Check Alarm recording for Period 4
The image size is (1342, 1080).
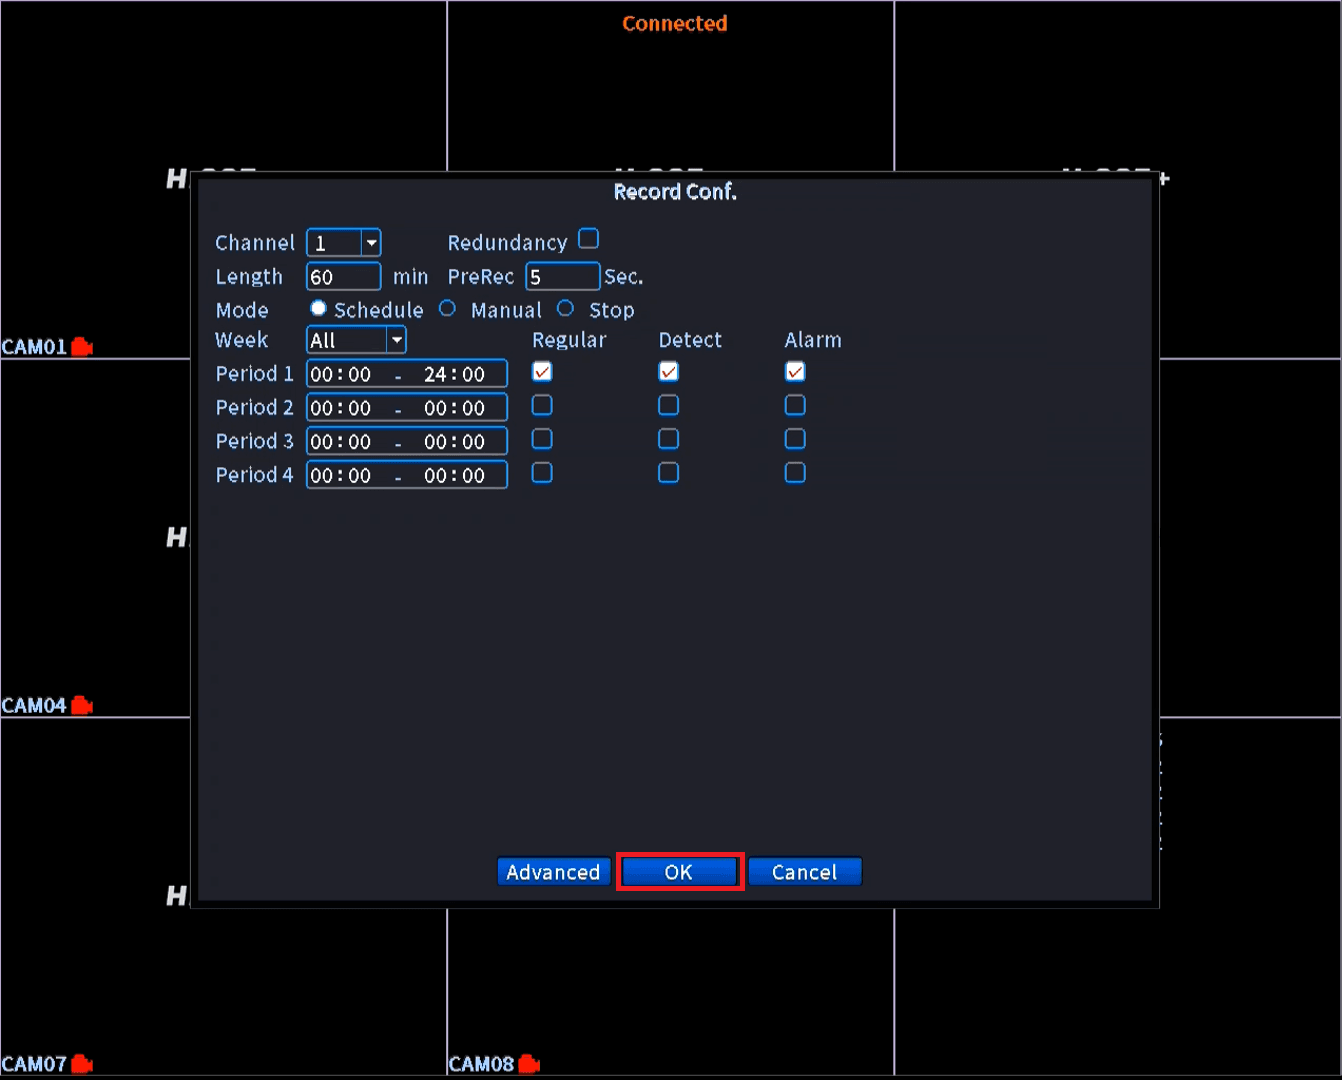click(x=795, y=472)
